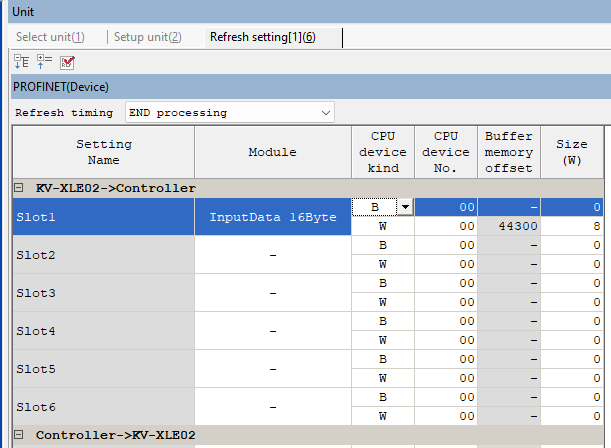Click the Slot3 module dash cell
Screen dimensions: 611x448
click(273, 293)
